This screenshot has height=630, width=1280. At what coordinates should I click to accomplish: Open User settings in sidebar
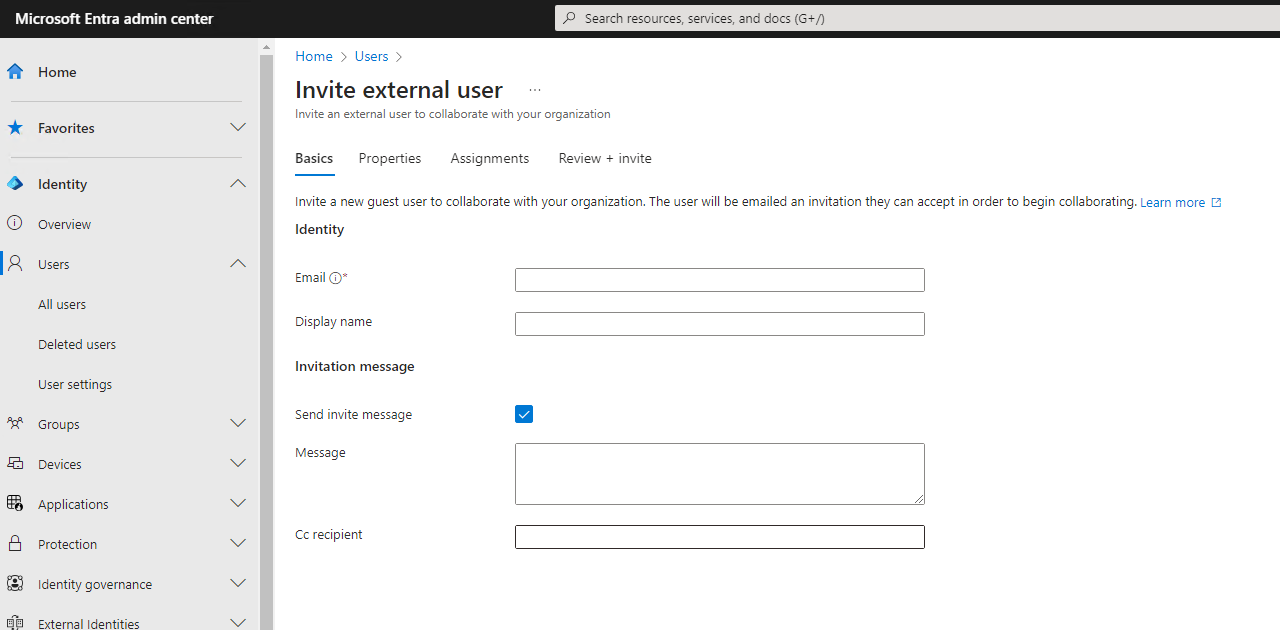coord(75,384)
